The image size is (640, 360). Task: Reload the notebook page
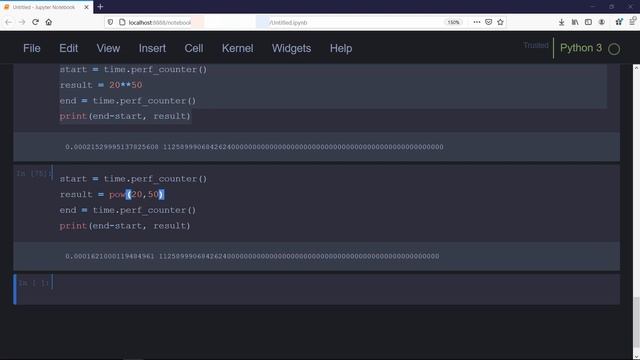[36, 22]
